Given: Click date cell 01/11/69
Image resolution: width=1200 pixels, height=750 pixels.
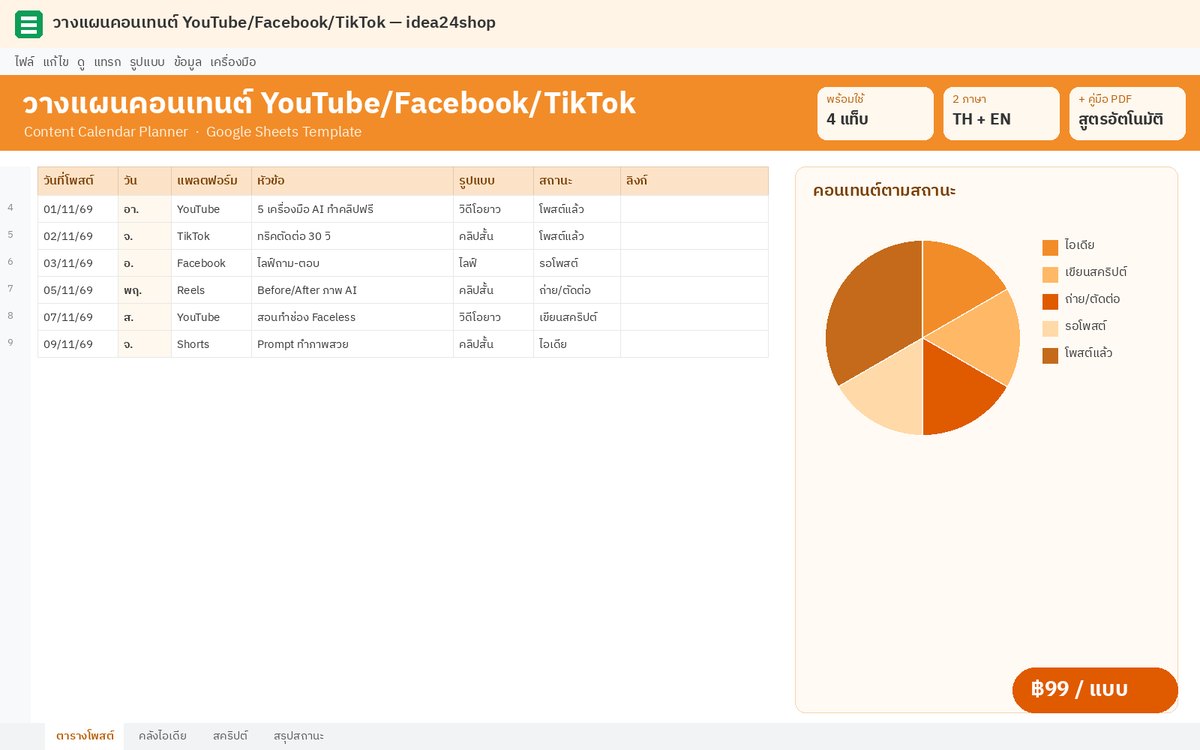Looking at the screenshot, I should tap(78, 209).
